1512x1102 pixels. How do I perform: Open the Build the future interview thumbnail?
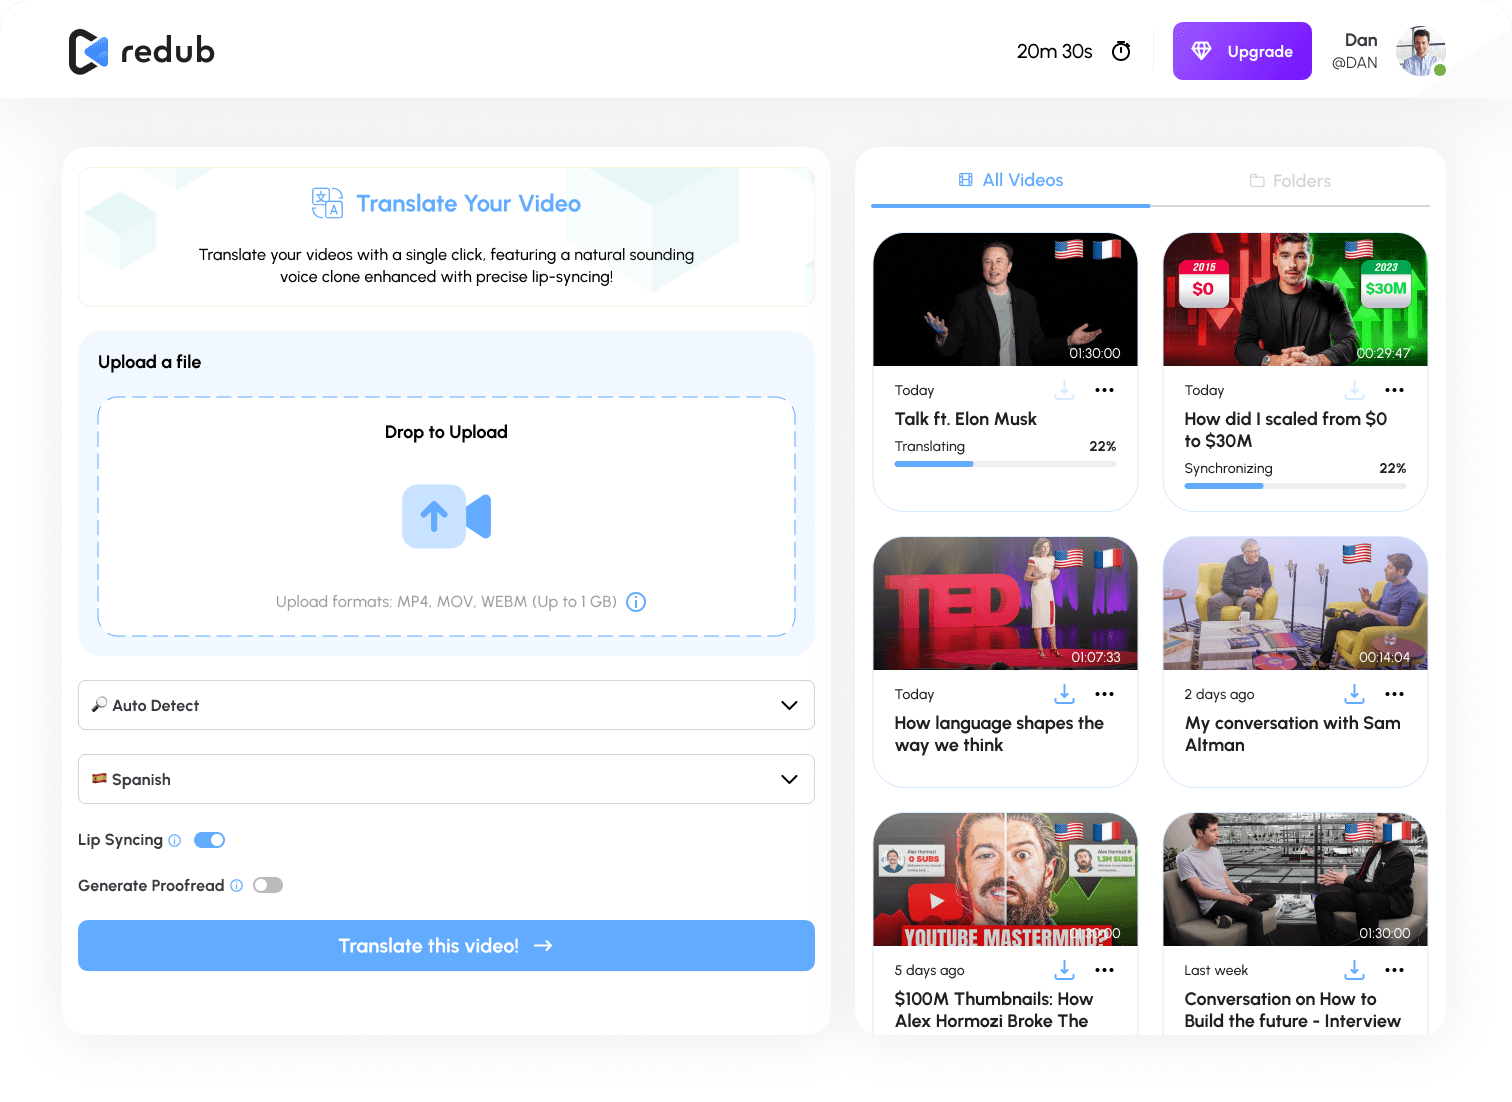click(x=1295, y=879)
